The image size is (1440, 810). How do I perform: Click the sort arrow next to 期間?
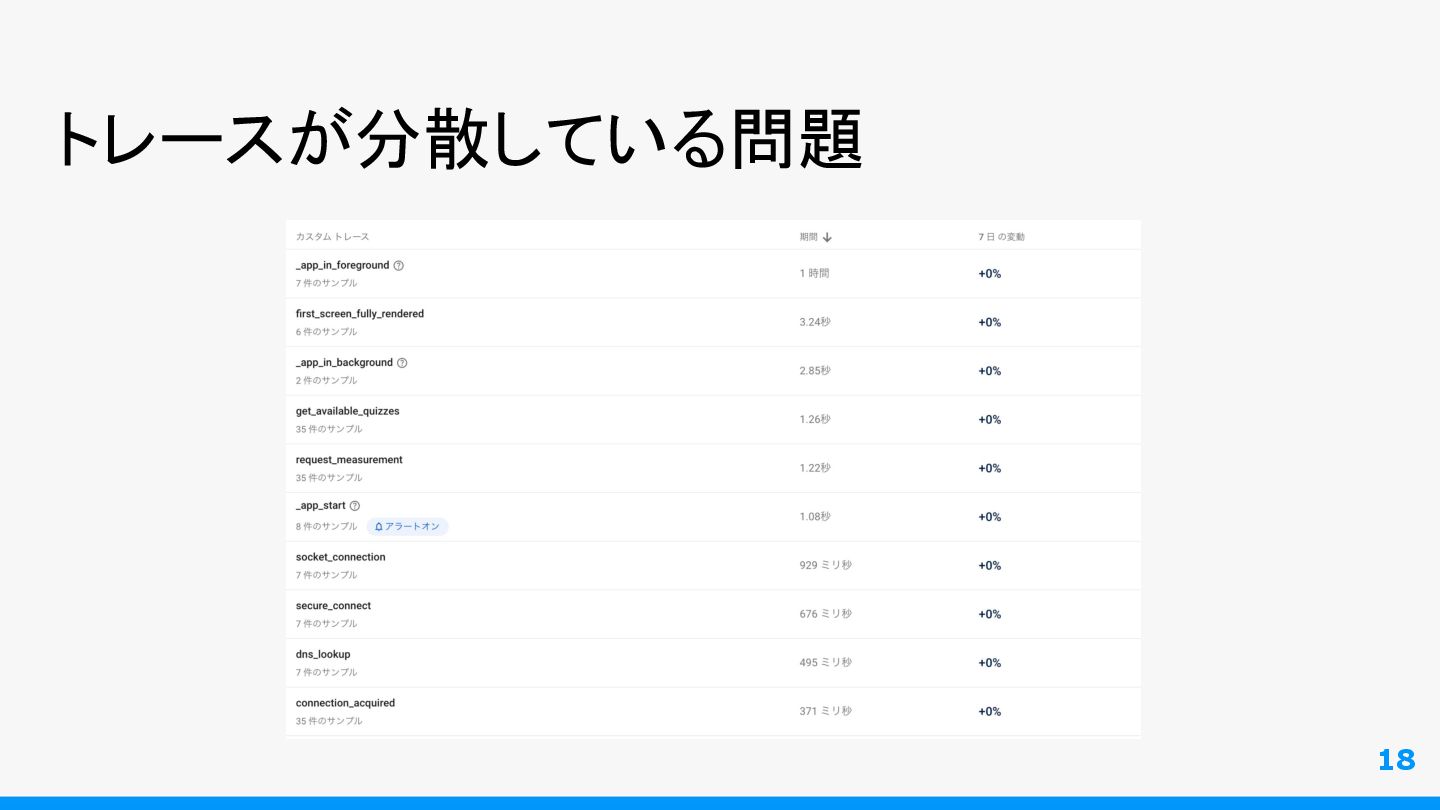click(827, 237)
